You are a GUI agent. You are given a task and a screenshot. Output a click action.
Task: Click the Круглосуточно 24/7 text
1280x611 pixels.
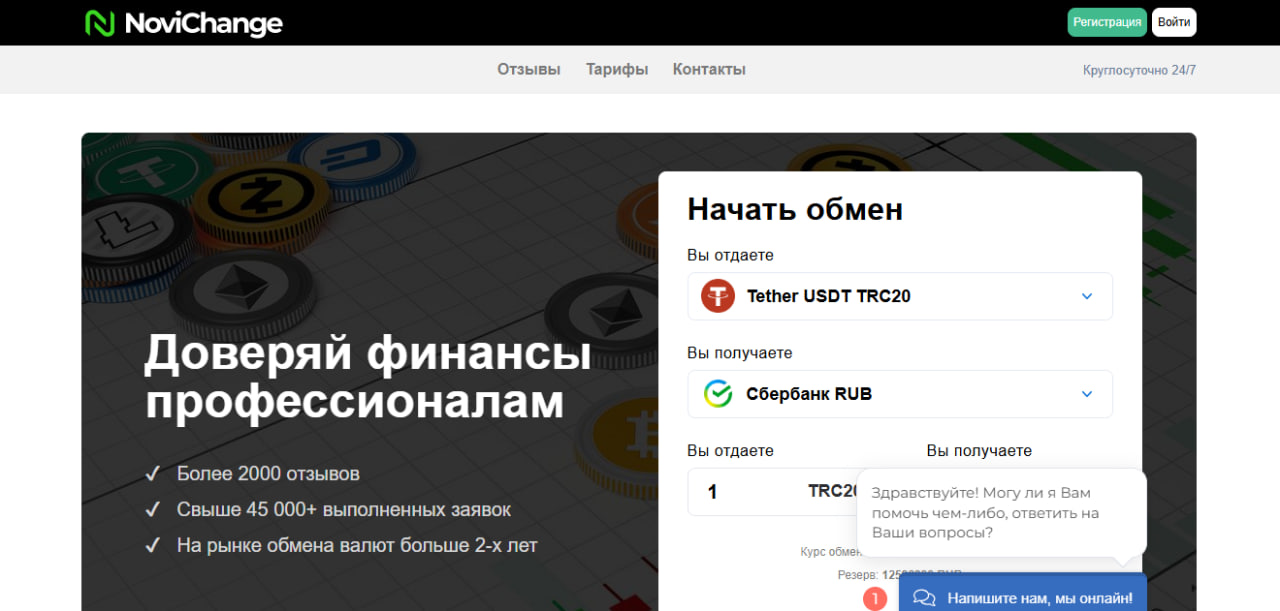click(1139, 70)
